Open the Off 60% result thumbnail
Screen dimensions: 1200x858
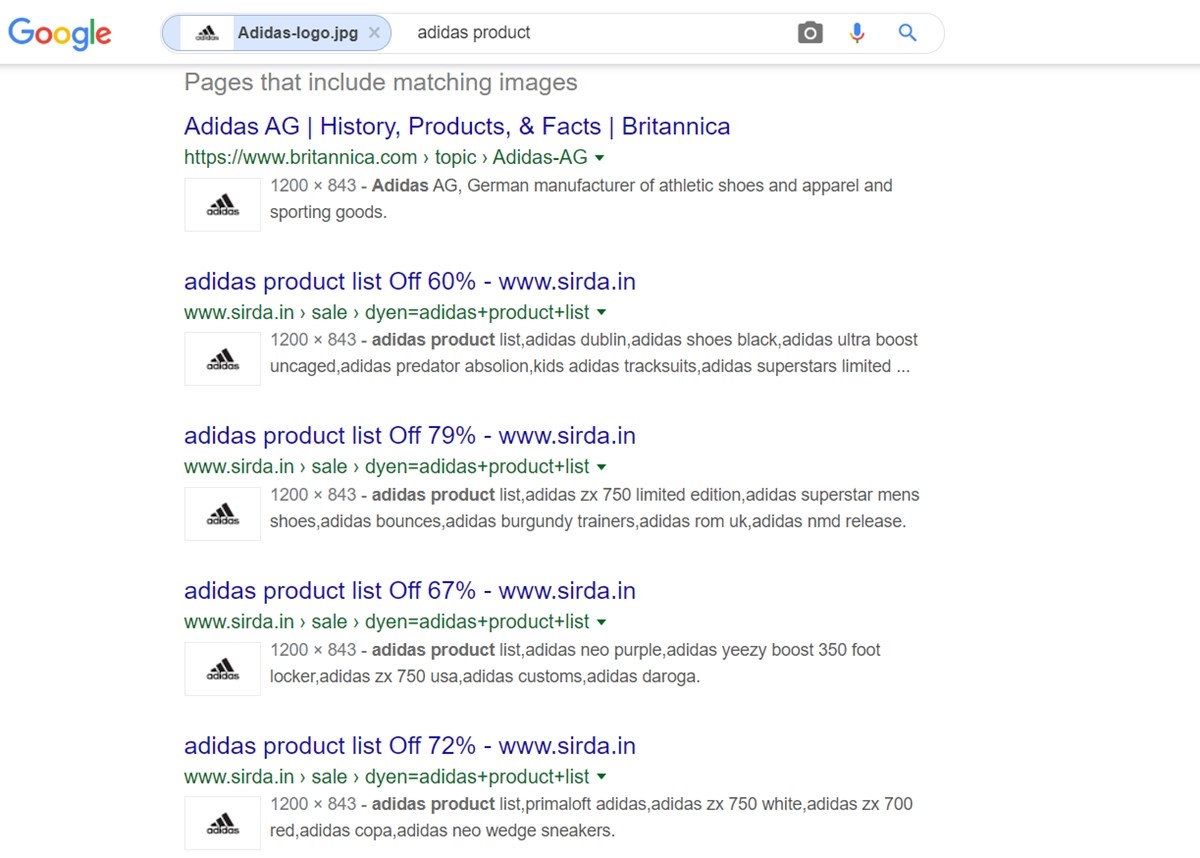[222, 358]
